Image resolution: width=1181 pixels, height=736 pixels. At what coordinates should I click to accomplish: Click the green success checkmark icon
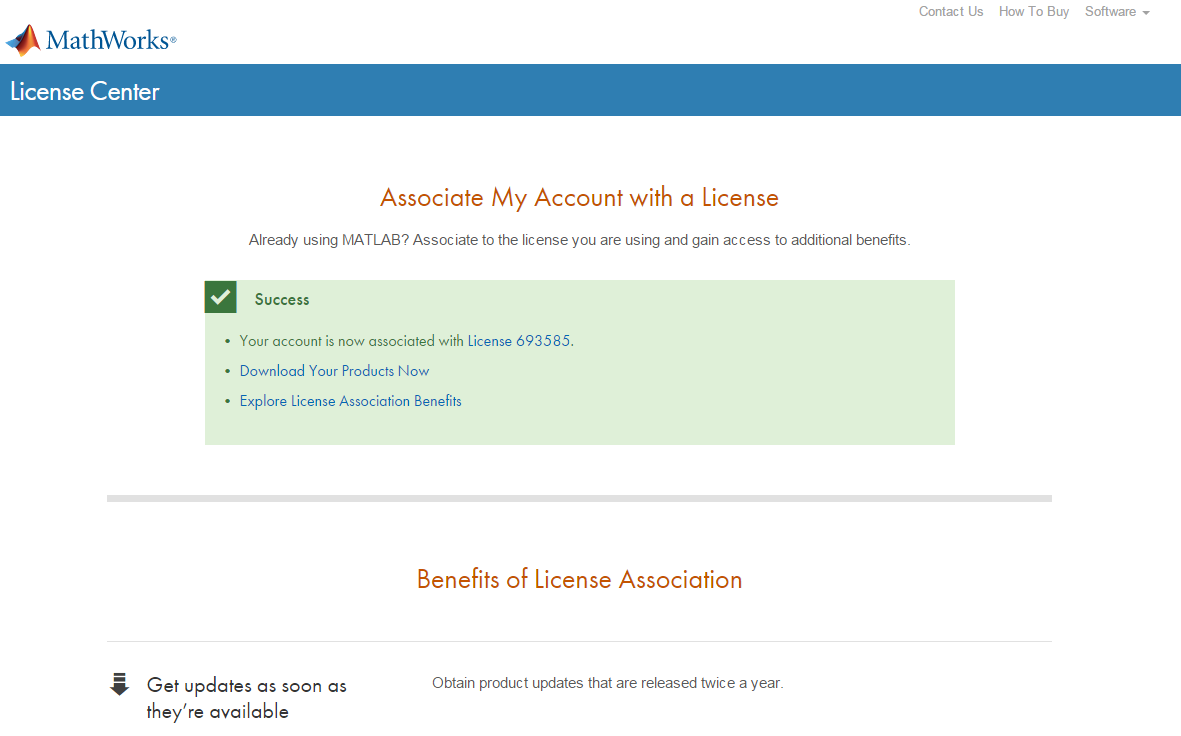point(221,297)
